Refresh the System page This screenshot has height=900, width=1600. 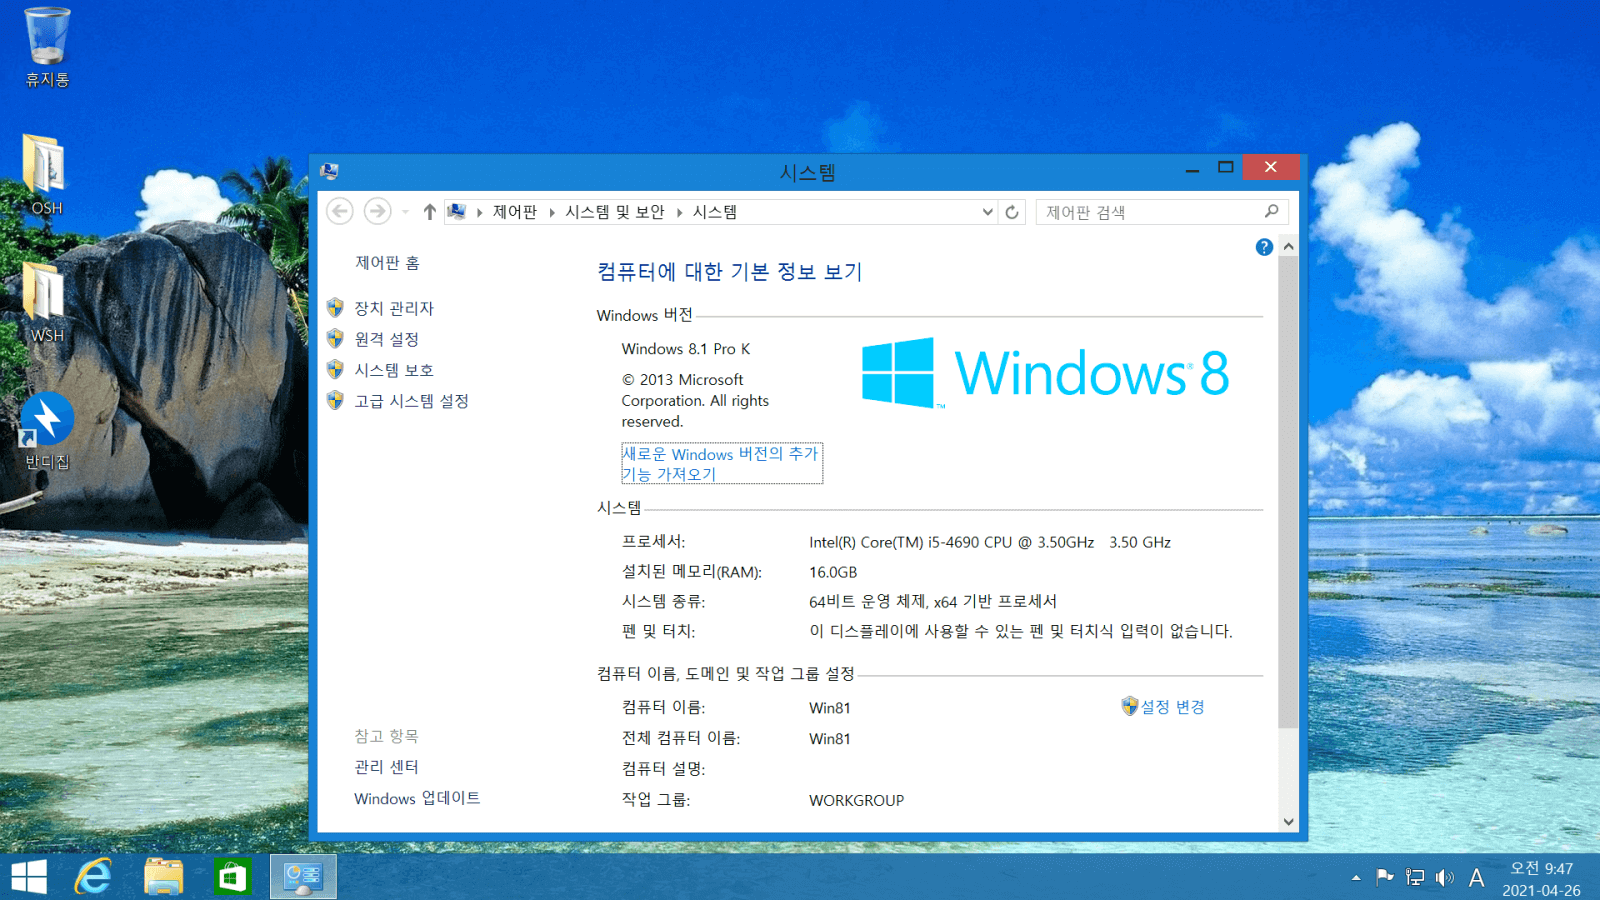tap(1012, 212)
